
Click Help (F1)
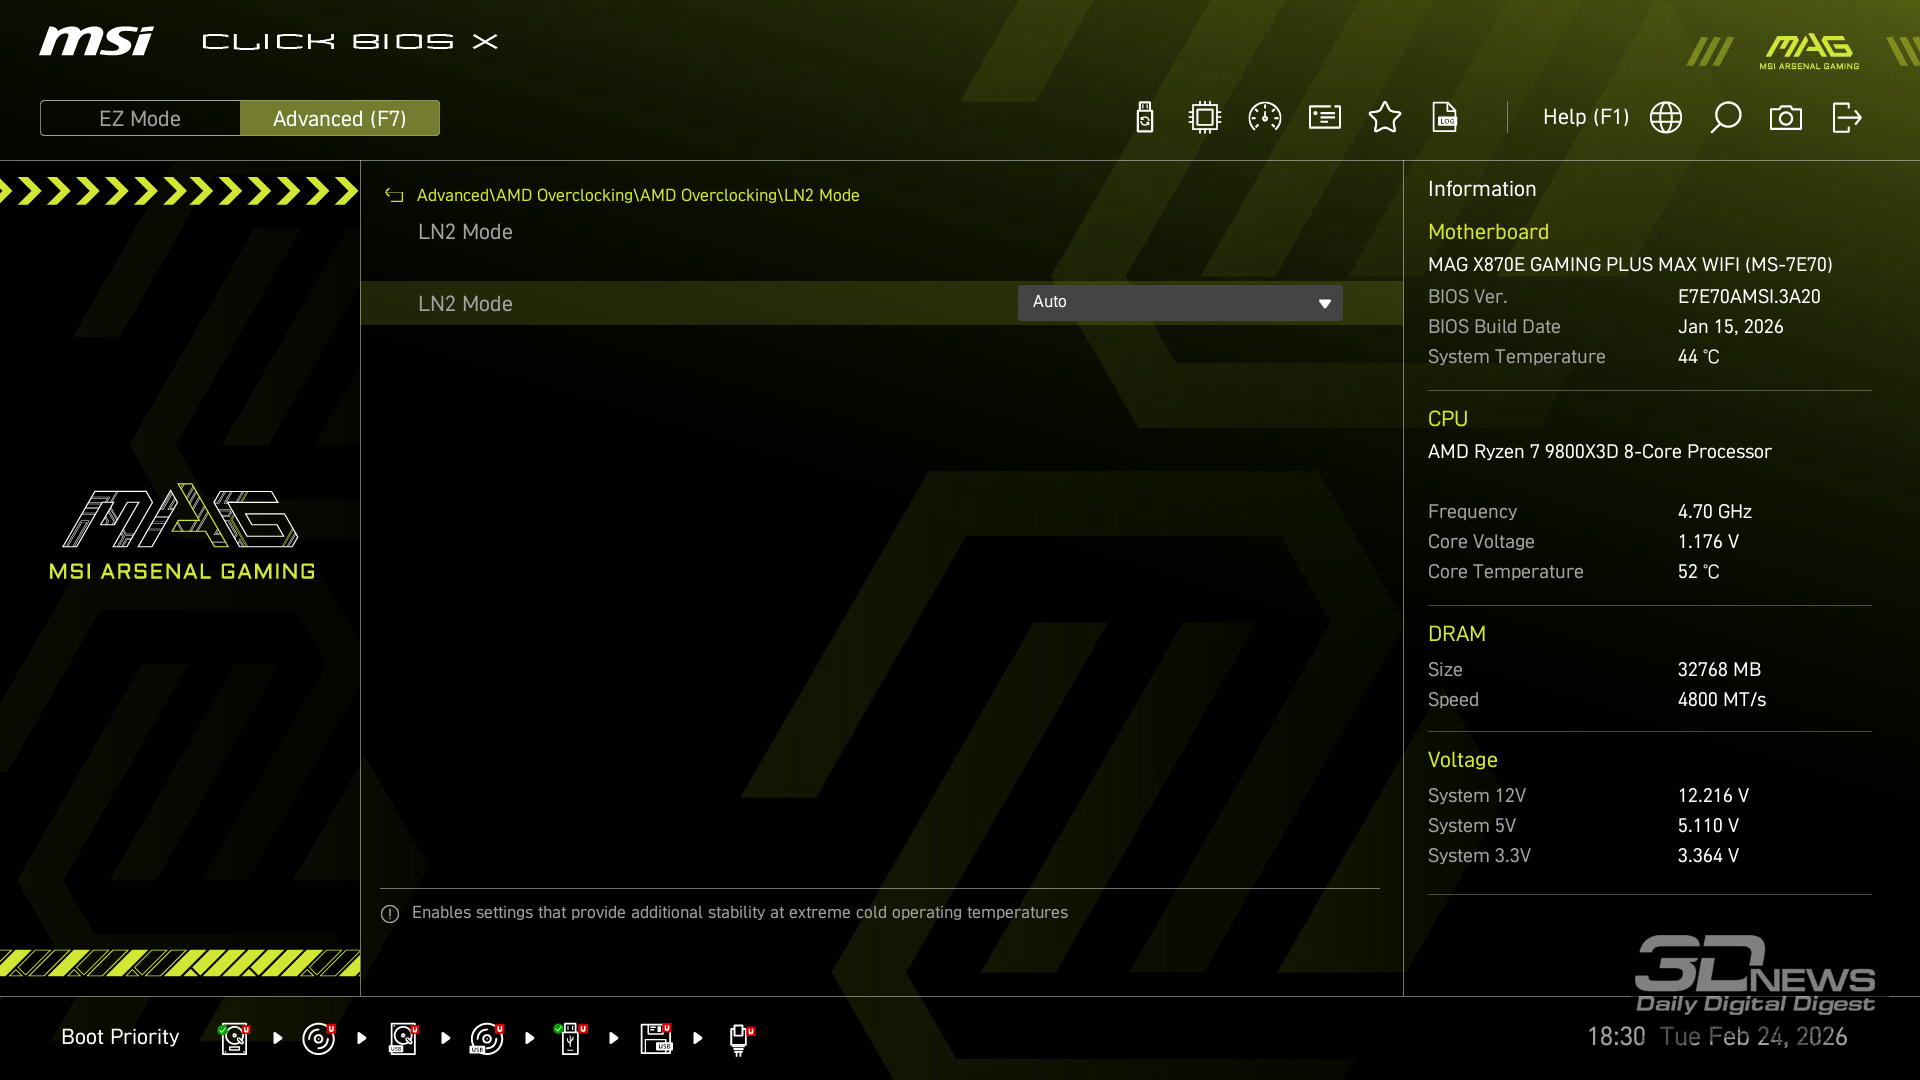click(x=1585, y=118)
